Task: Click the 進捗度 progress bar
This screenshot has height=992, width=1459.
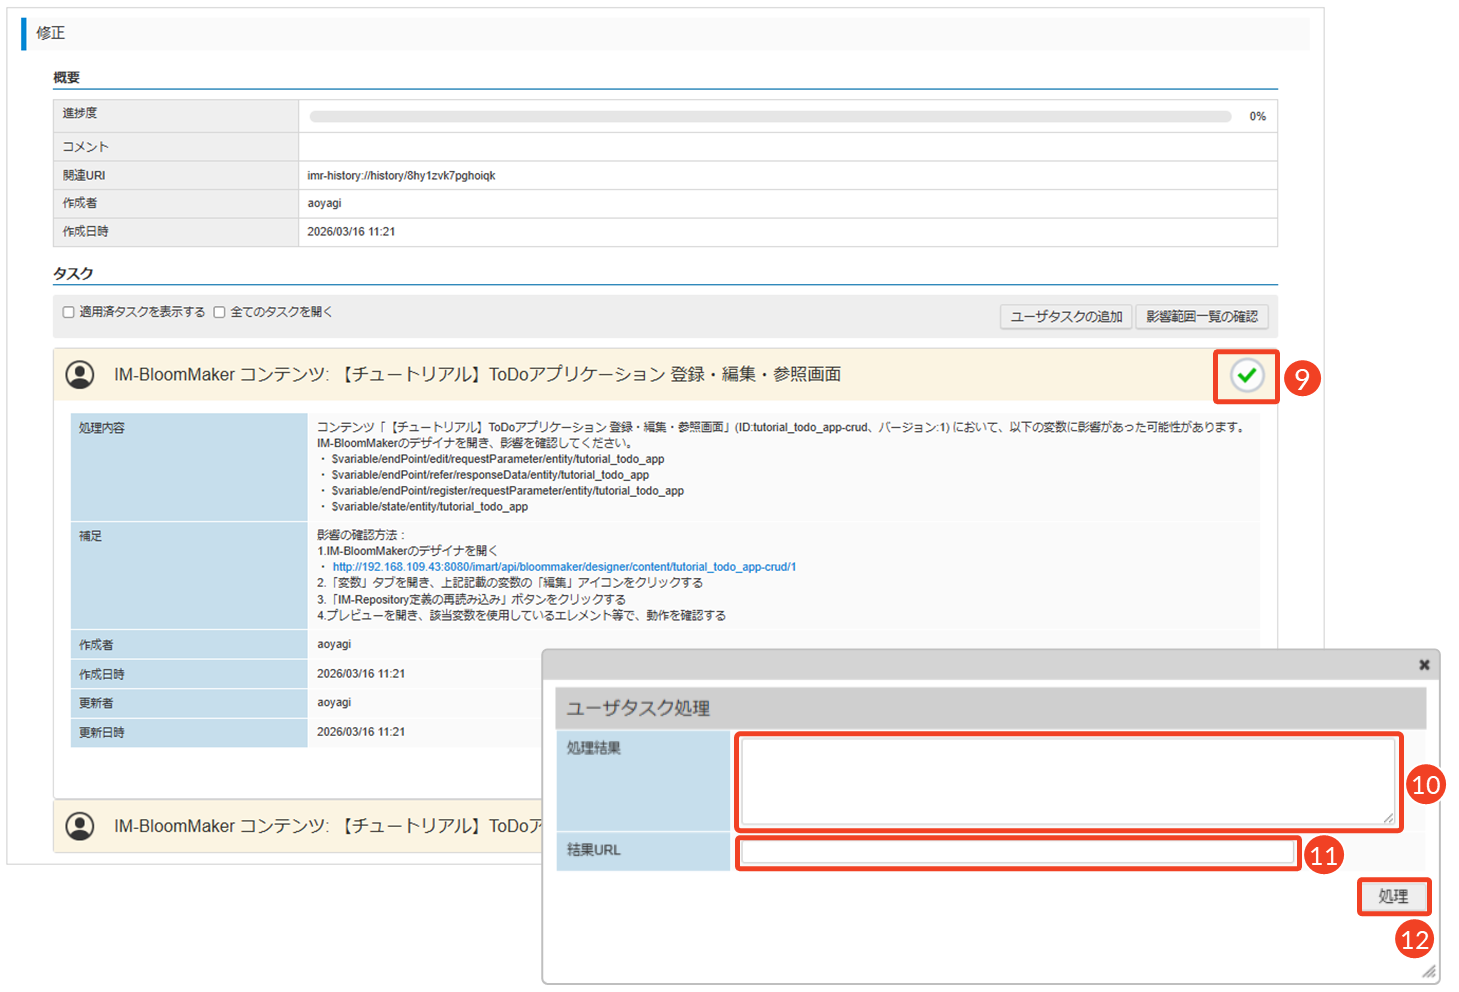Action: (x=770, y=117)
